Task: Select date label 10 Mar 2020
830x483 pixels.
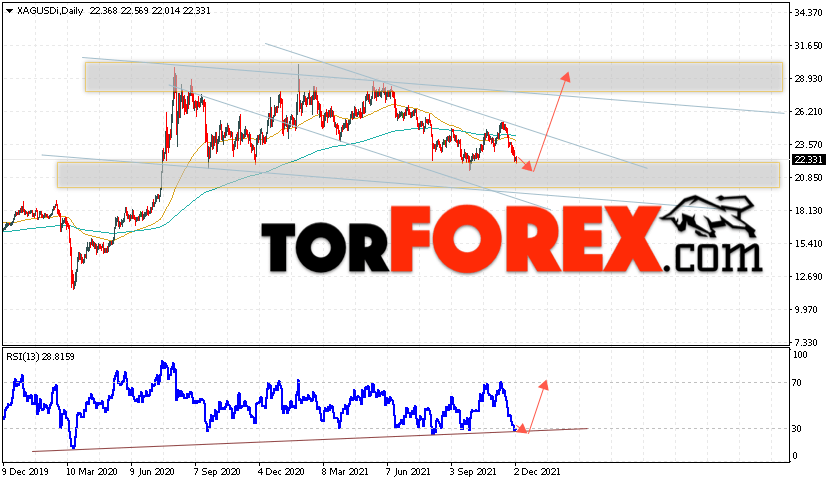Action: point(92,471)
